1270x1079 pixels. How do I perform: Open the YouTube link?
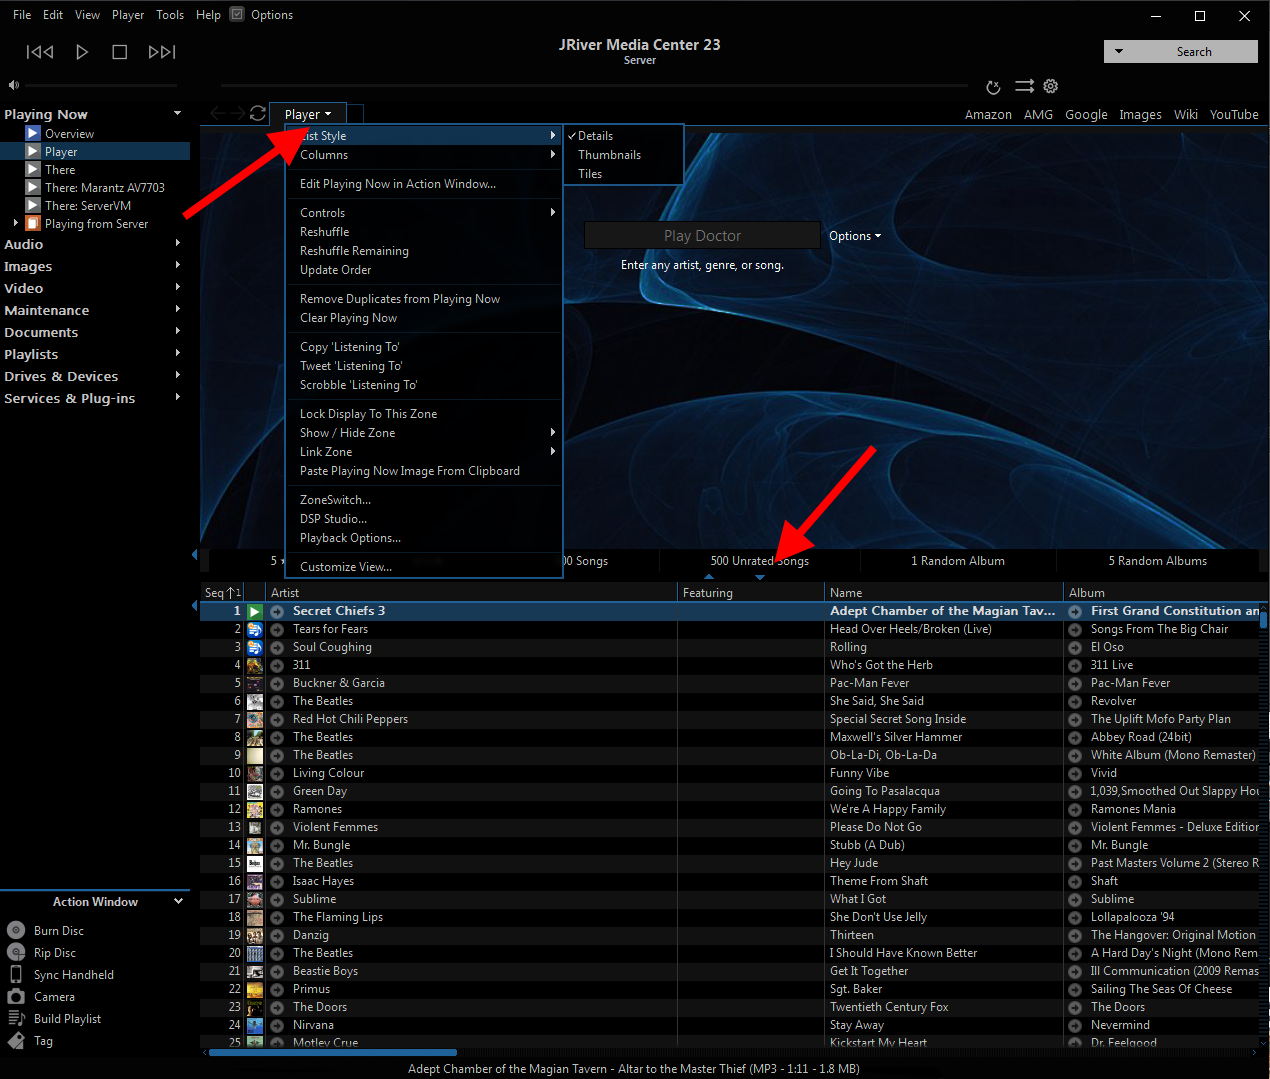1234,115
